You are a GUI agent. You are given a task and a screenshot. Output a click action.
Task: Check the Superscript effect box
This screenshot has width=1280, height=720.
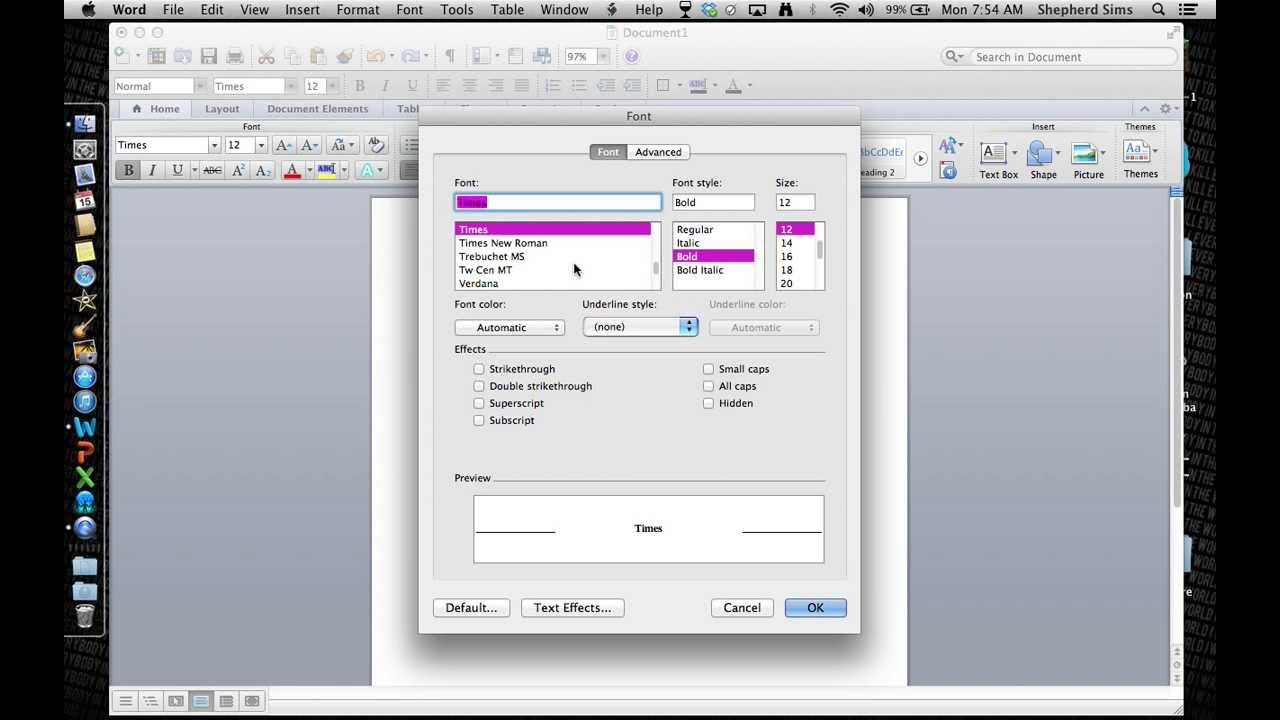click(x=479, y=403)
